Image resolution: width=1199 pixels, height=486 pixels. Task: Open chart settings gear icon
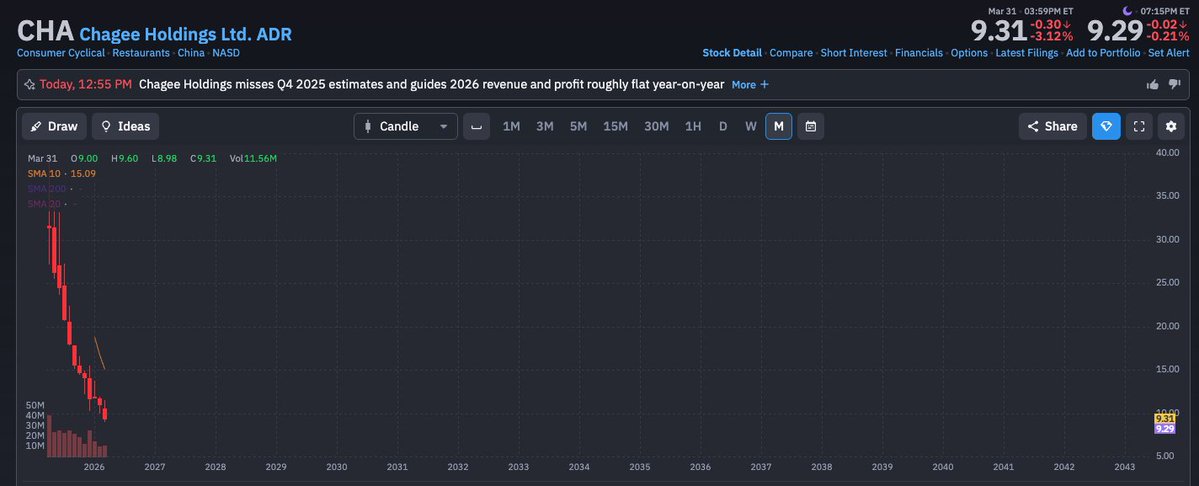1171,126
